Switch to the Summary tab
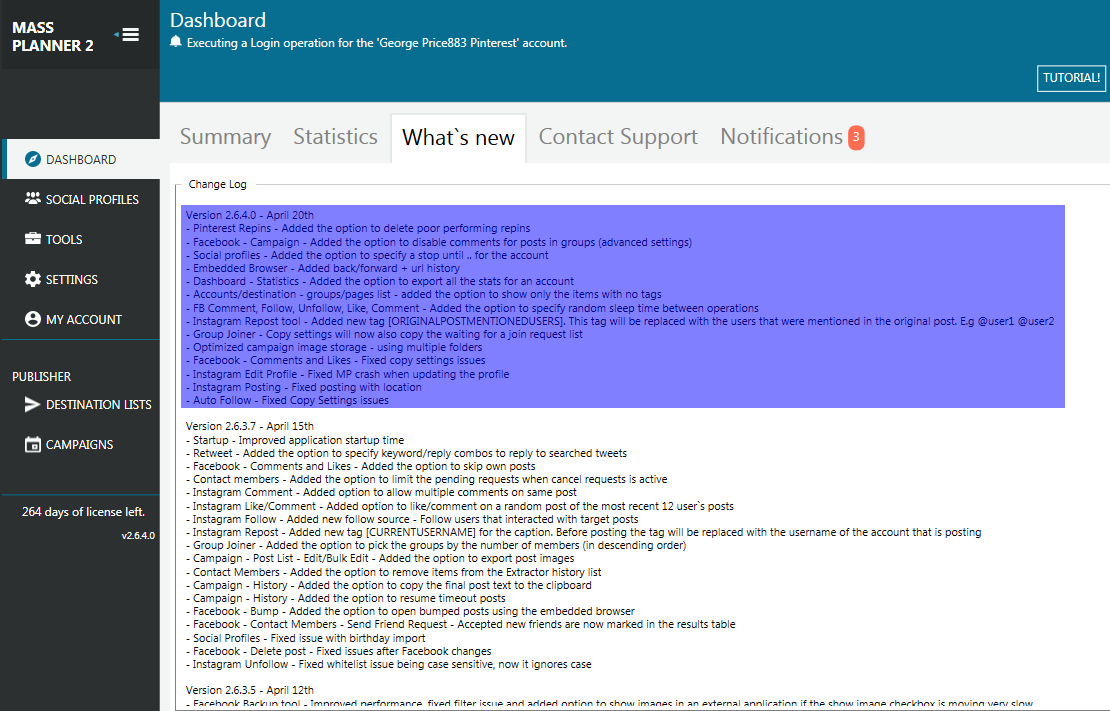This screenshot has height=711, width=1110. pos(225,137)
